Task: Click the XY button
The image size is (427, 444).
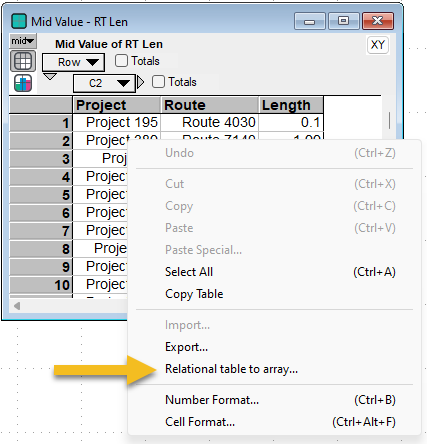Action: point(377,45)
